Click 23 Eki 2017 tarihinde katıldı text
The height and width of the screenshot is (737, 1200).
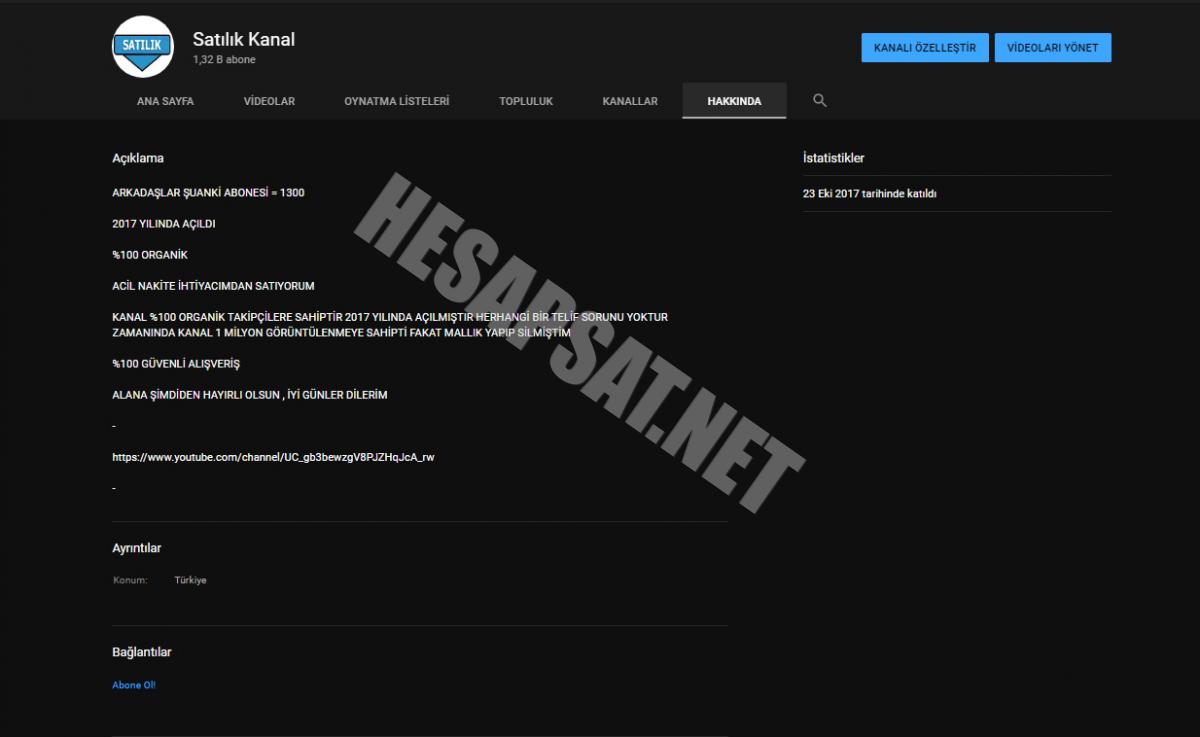[x=870, y=194]
